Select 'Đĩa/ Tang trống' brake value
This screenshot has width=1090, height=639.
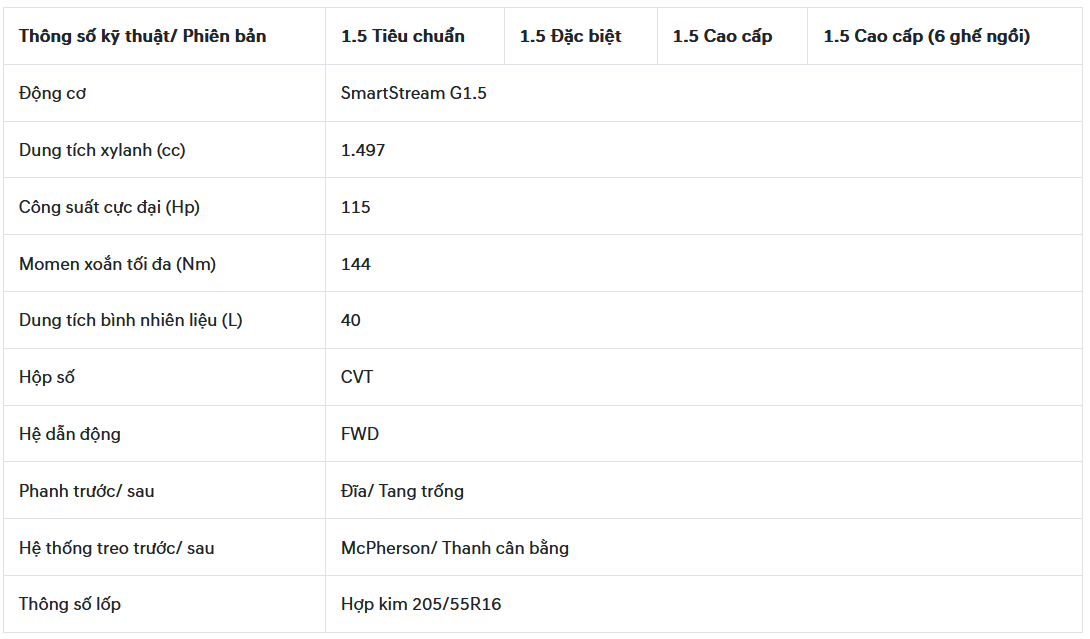pos(402,492)
